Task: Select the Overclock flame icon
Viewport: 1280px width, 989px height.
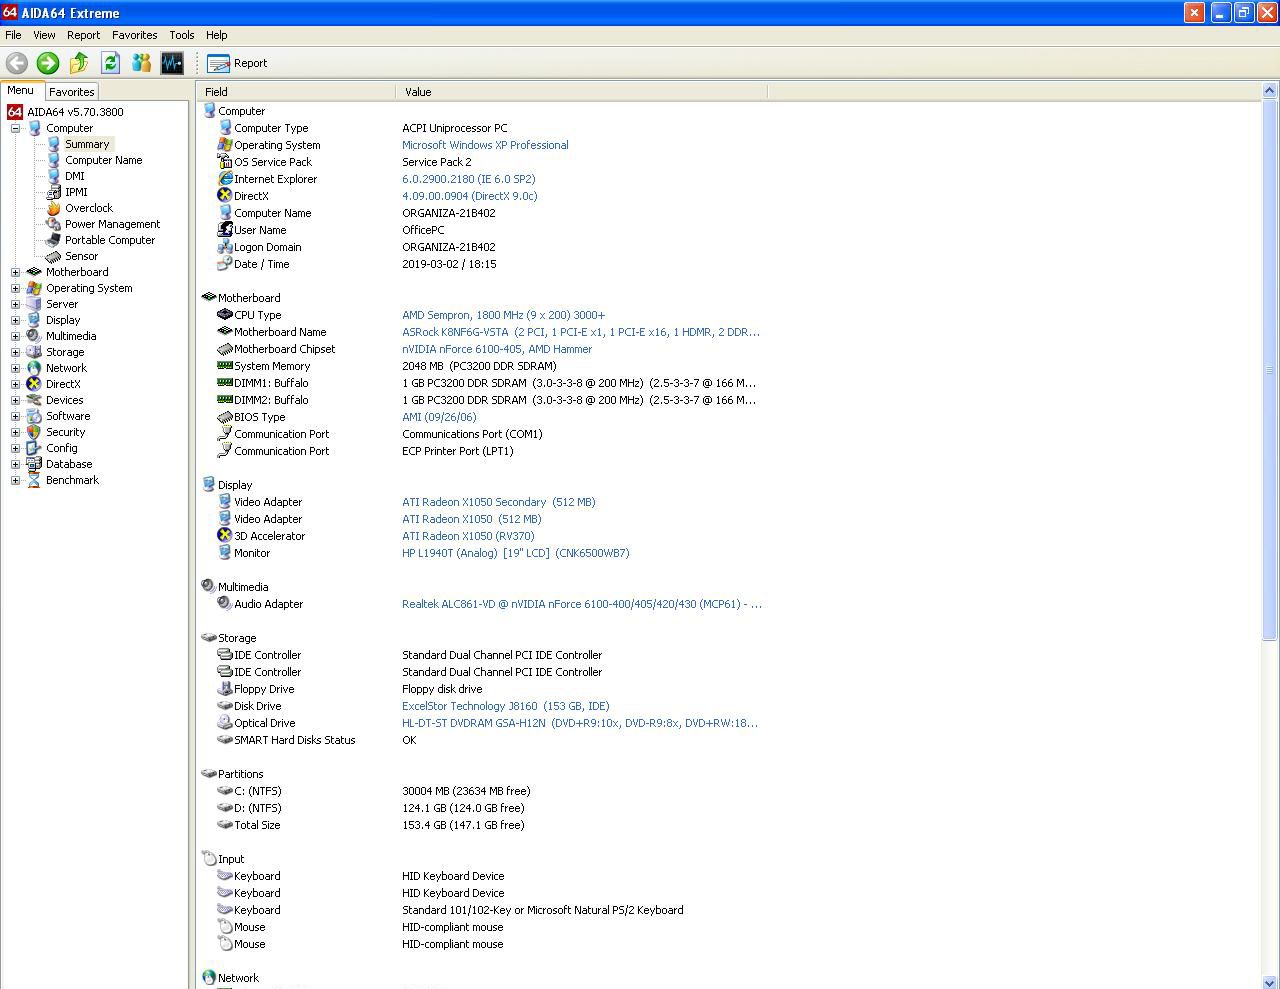Action: coord(54,208)
